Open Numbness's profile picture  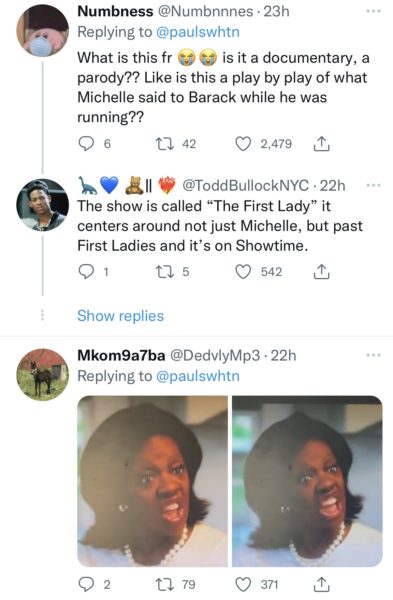(42, 31)
